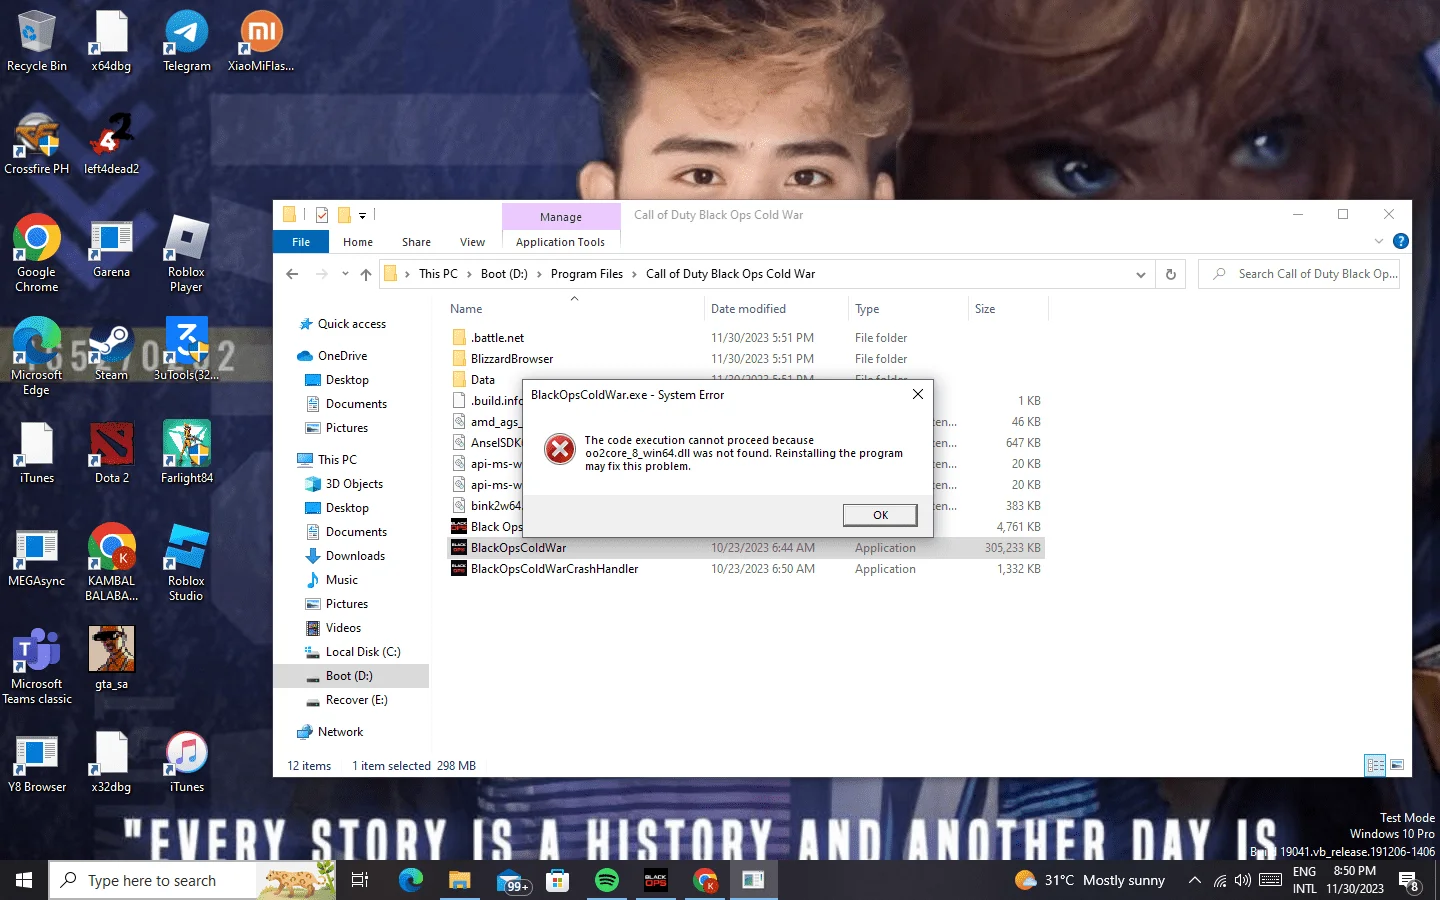Go up one folder level arrow
Screen dimensions: 1440x900
(x=366, y=274)
